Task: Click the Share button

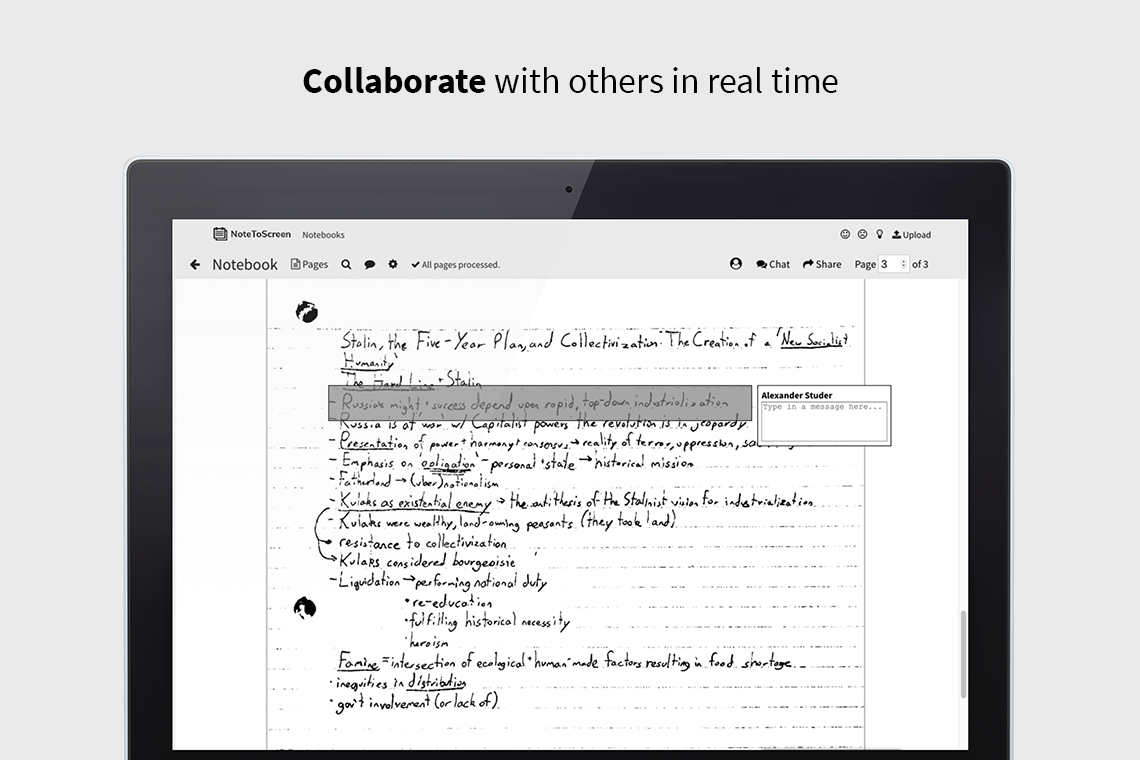Action: [x=822, y=264]
